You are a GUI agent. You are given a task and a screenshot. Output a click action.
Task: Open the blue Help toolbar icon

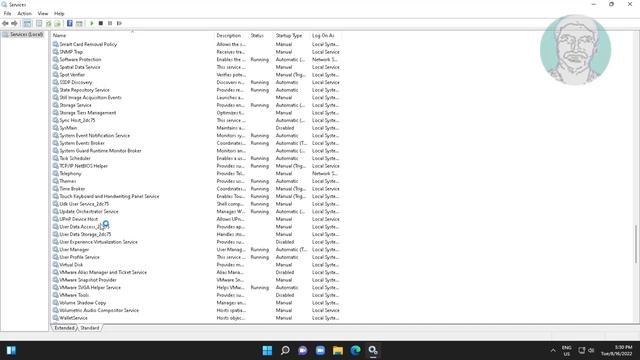[69, 24]
